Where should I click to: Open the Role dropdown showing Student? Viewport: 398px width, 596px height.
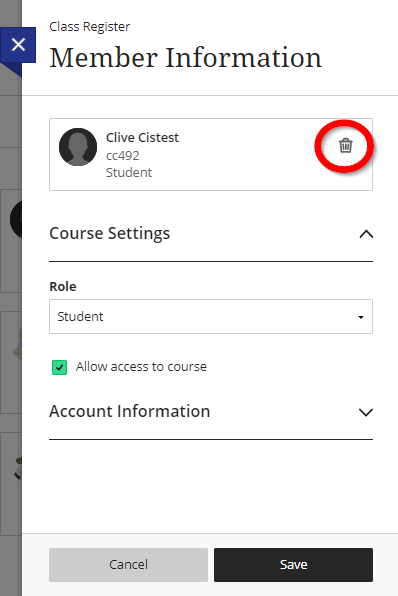211,317
